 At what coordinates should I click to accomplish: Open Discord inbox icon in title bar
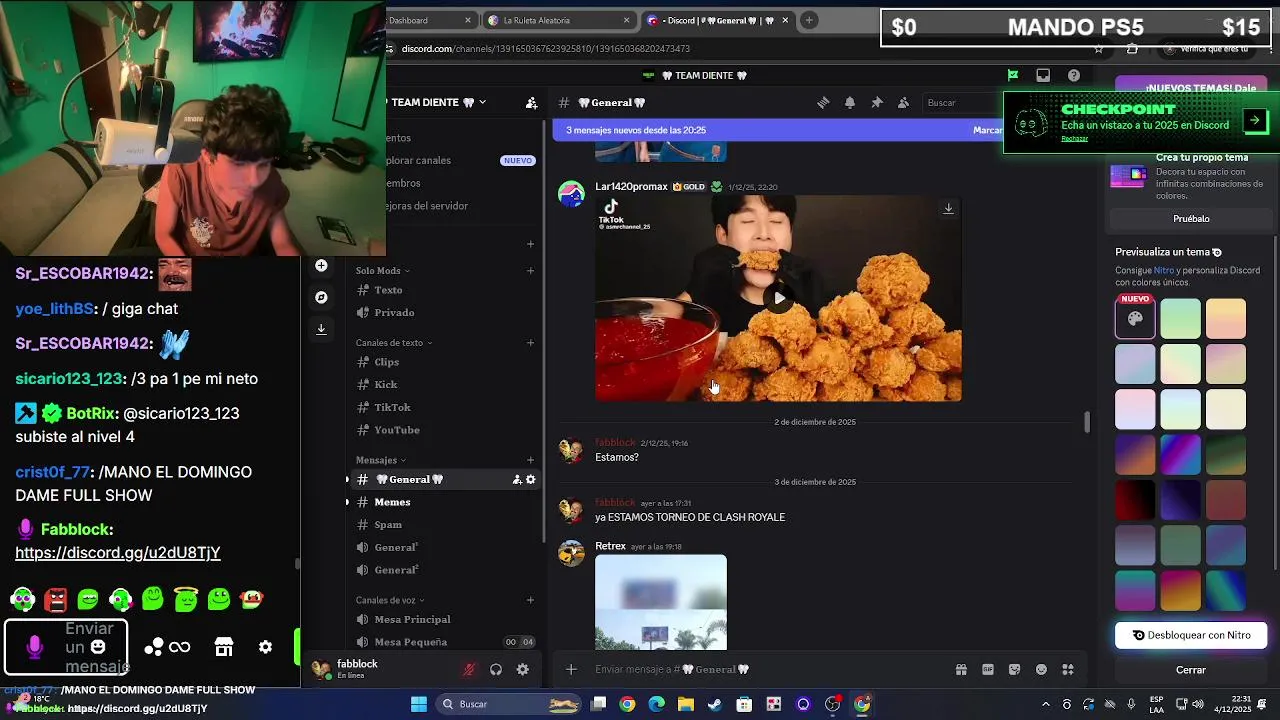point(1043,75)
